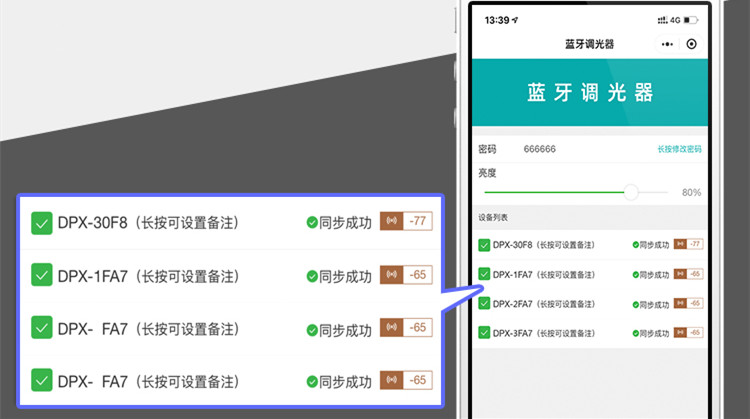Tap the mini program close circle button
The image size is (750, 419).
692,45
